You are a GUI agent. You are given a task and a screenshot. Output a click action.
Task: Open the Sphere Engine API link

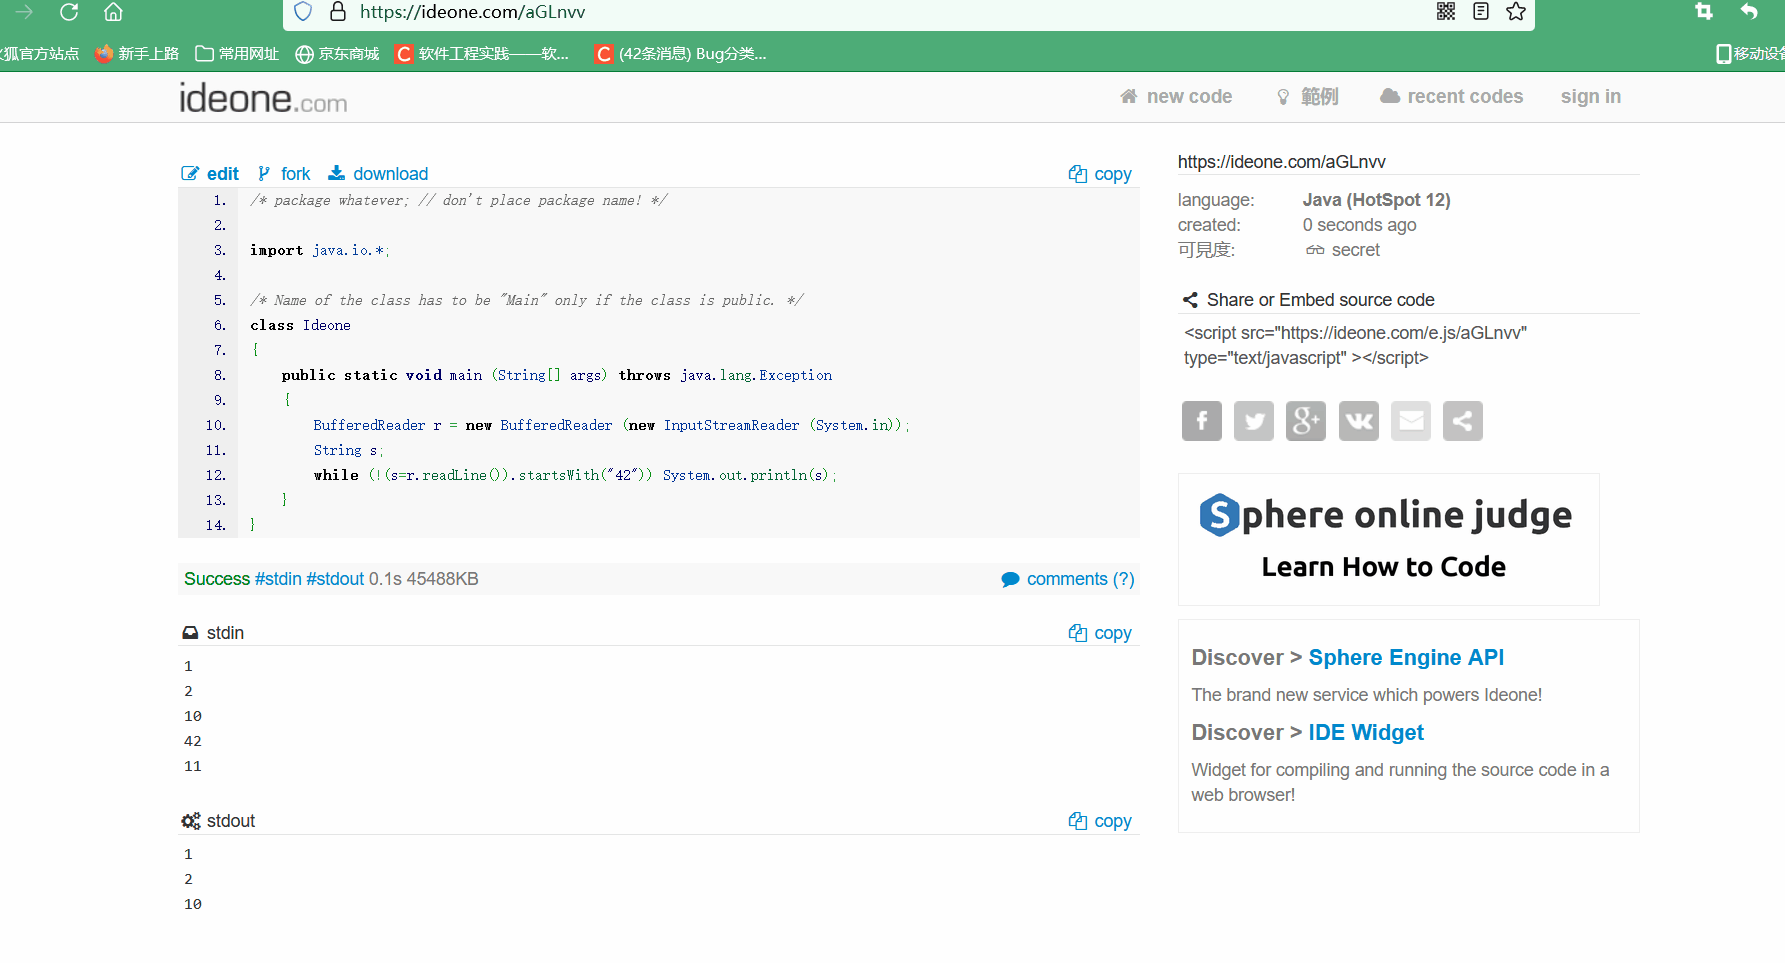1406,658
